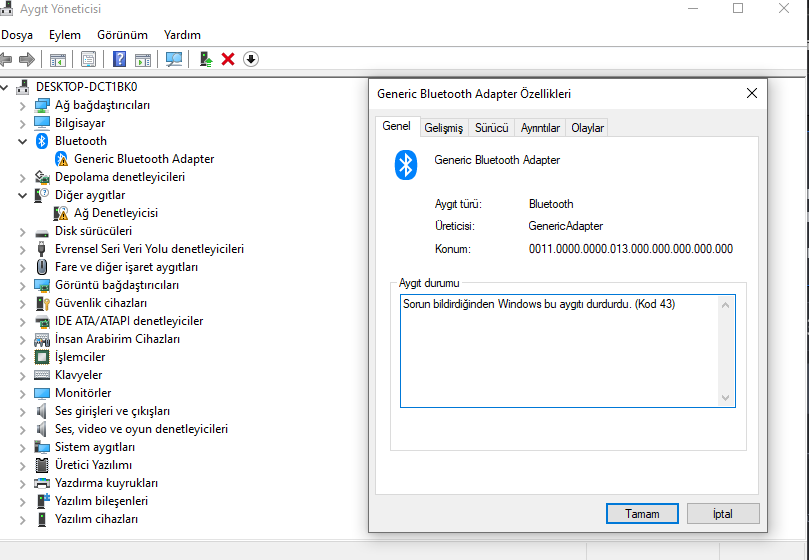Click the Tamam button
The height and width of the screenshot is (560, 809).
642,514
